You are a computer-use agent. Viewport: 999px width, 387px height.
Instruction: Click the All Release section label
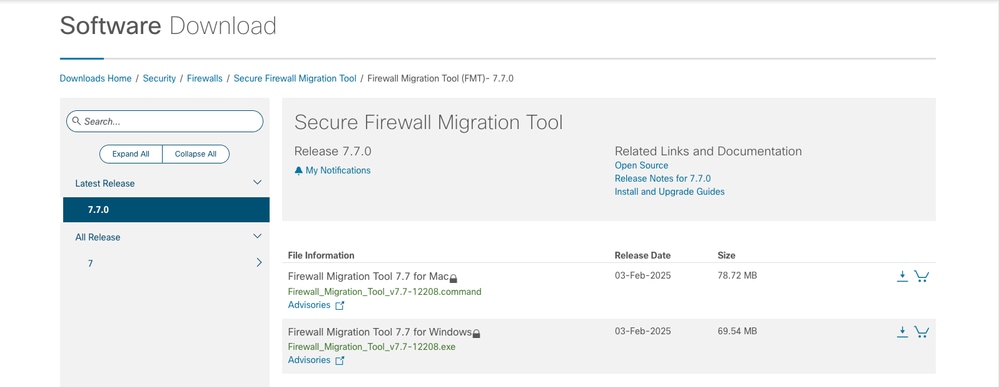tap(97, 237)
